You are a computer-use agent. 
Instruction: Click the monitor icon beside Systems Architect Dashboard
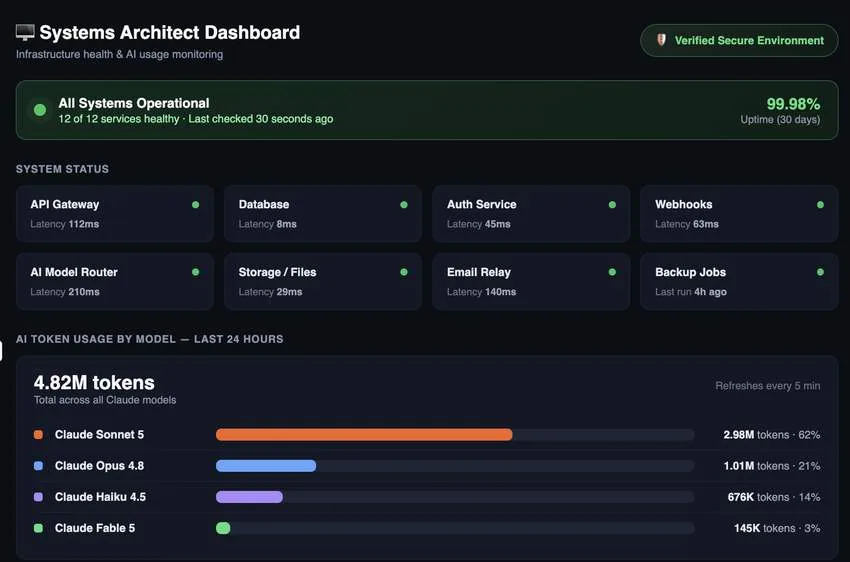coord(25,33)
